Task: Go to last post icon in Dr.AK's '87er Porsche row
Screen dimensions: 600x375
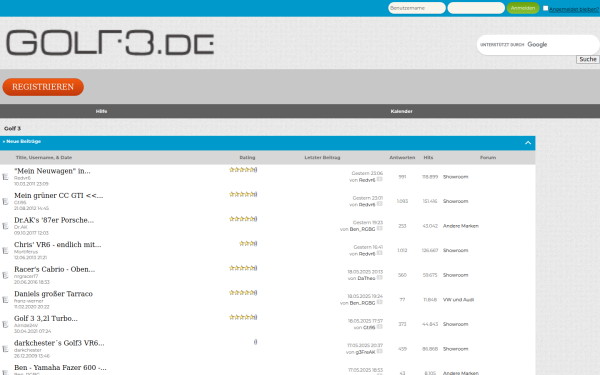Action: 380,228
